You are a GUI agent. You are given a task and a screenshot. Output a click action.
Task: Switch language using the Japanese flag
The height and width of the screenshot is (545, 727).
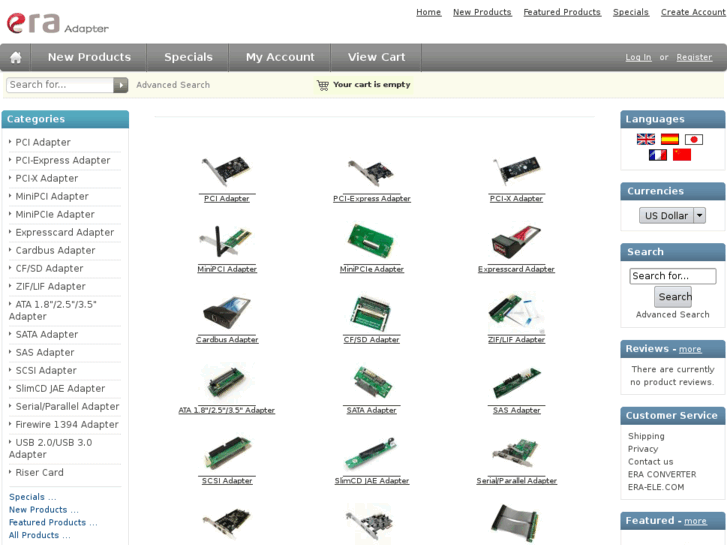tap(694, 139)
